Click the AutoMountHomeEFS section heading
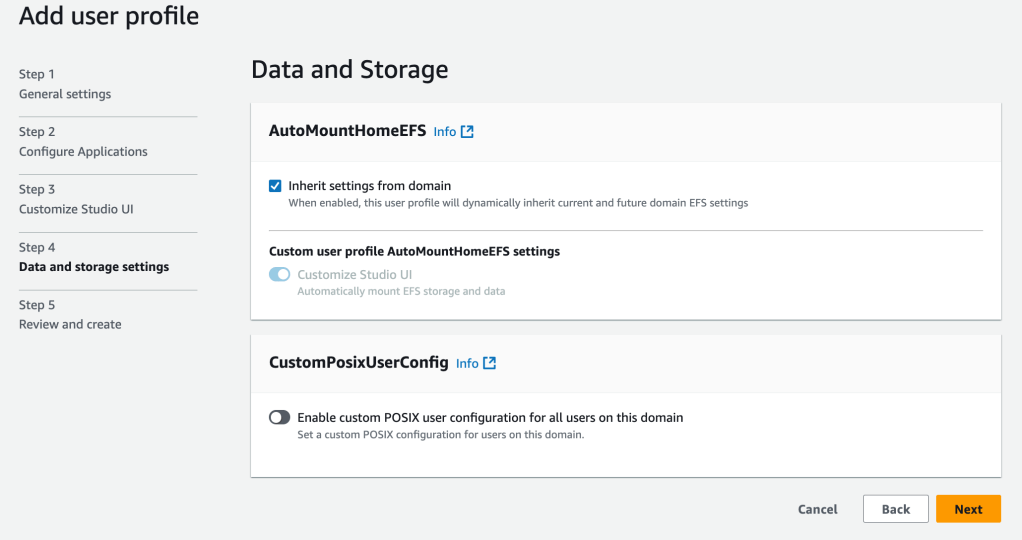Screen dimensions: 1022x540 click(x=347, y=131)
